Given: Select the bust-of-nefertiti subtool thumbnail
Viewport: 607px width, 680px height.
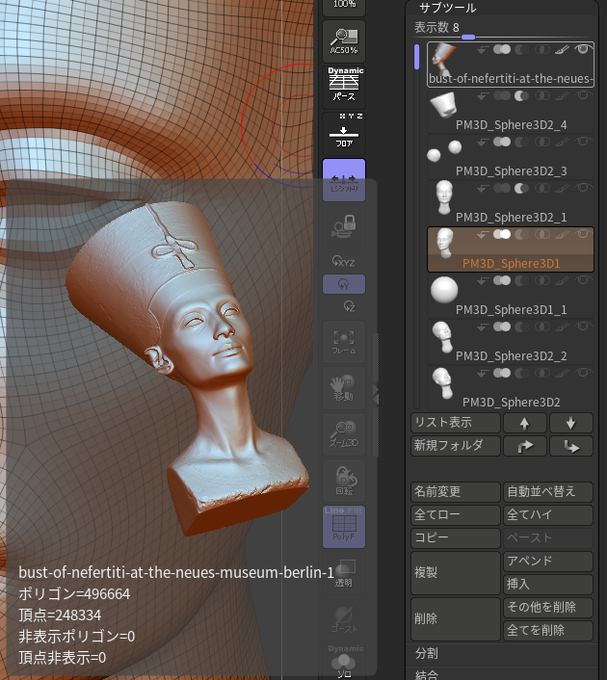Looking at the screenshot, I should pyautogui.click(x=444, y=57).
